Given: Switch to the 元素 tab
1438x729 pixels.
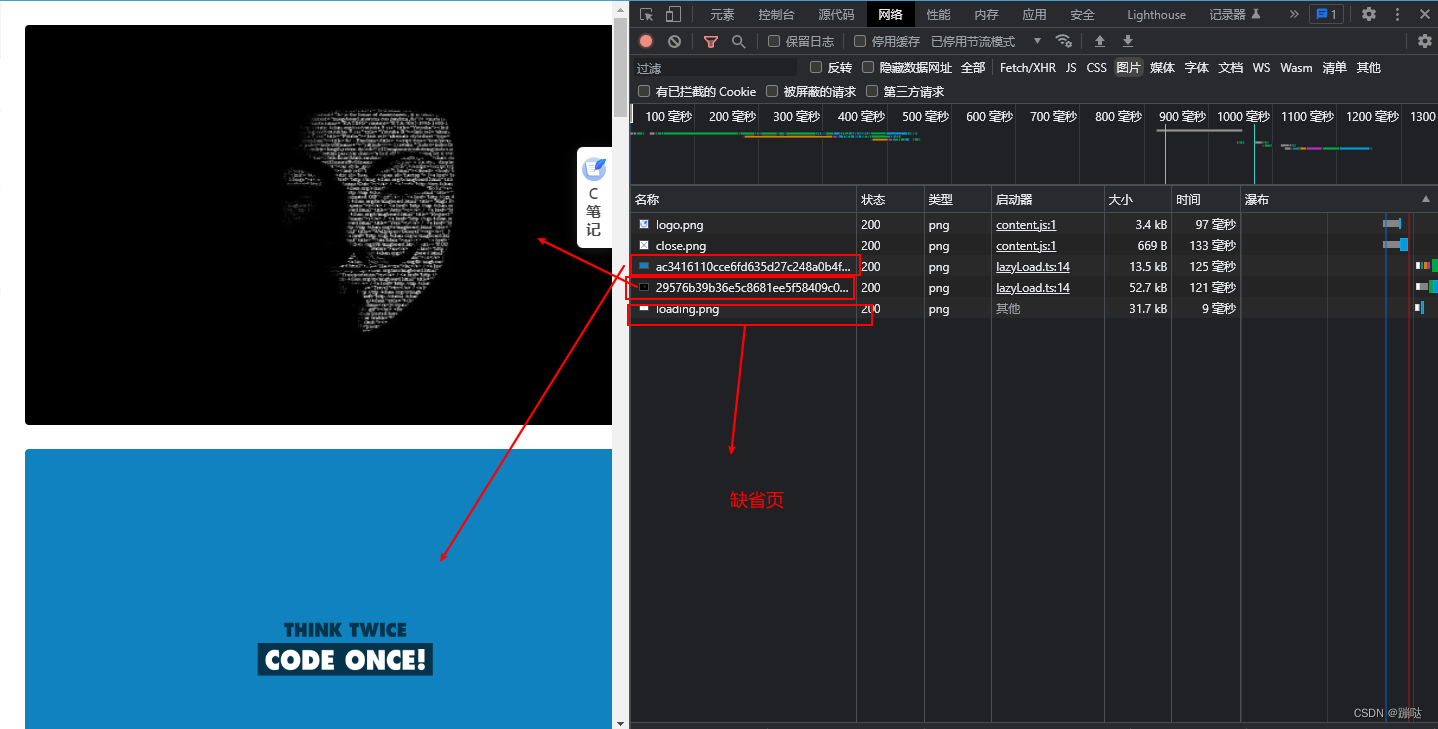Looking at the screenshot, I should click(x=722, y=14).
